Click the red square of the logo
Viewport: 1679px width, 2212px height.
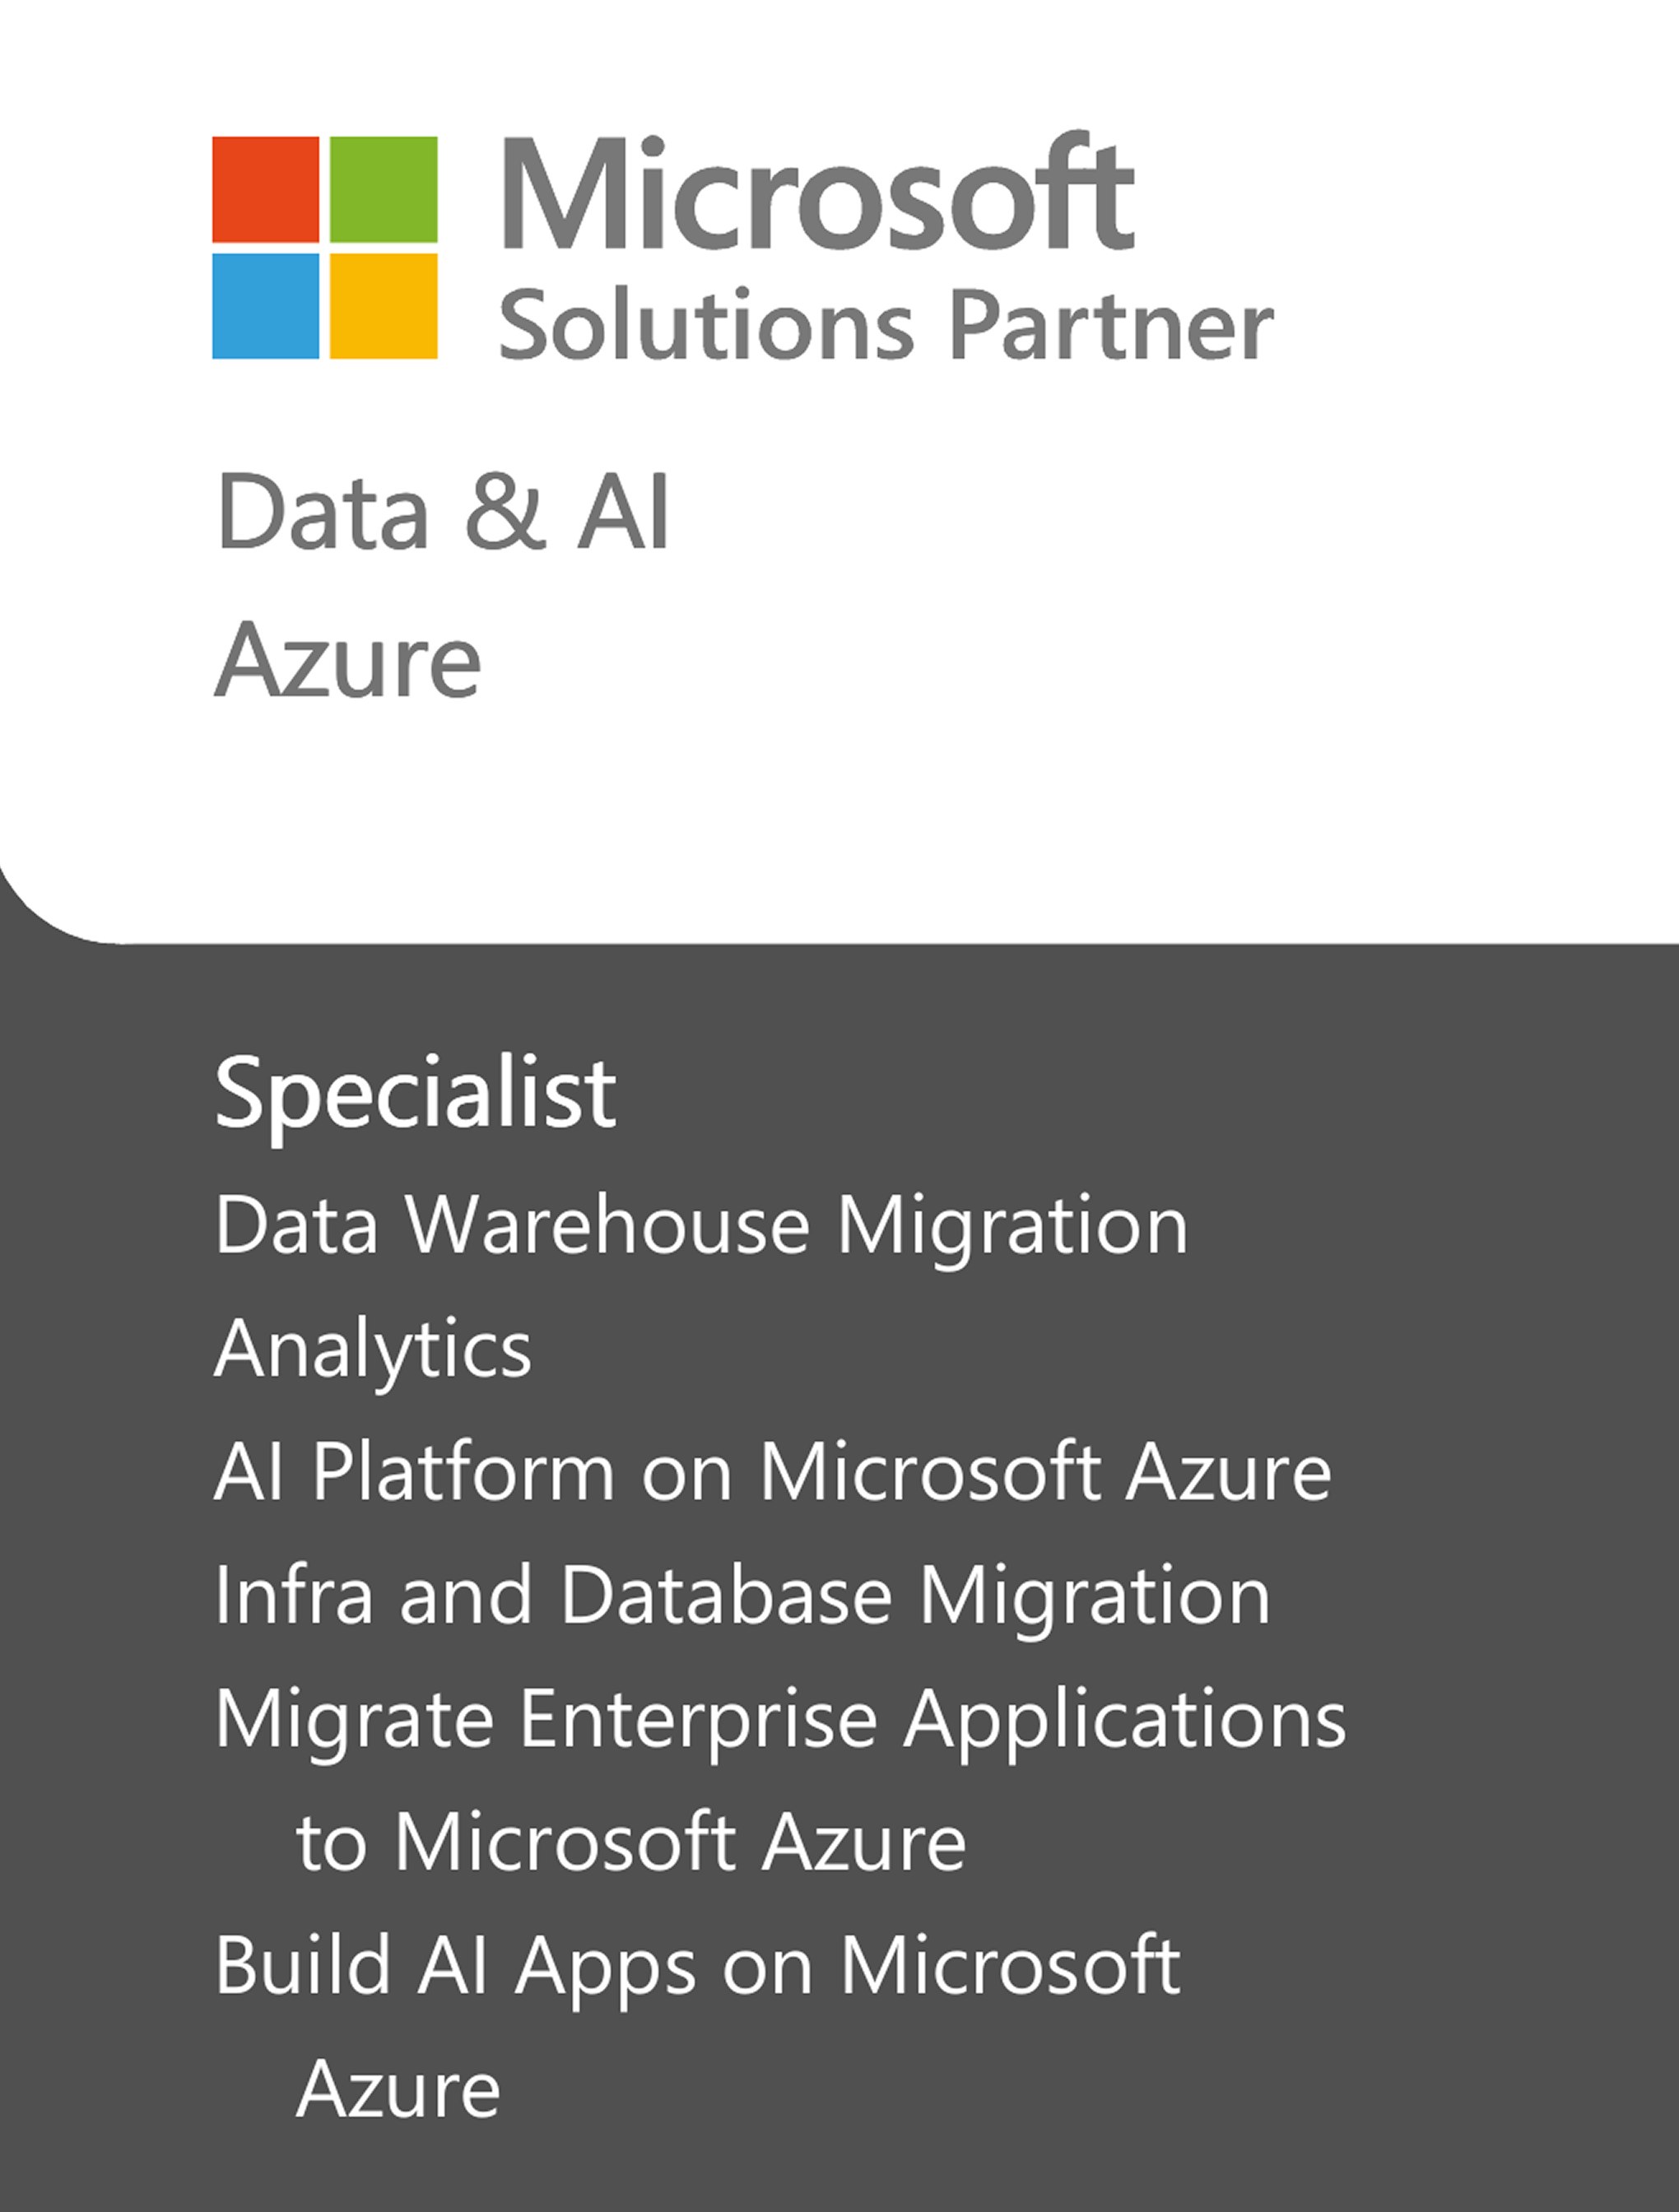pos(266,189)
